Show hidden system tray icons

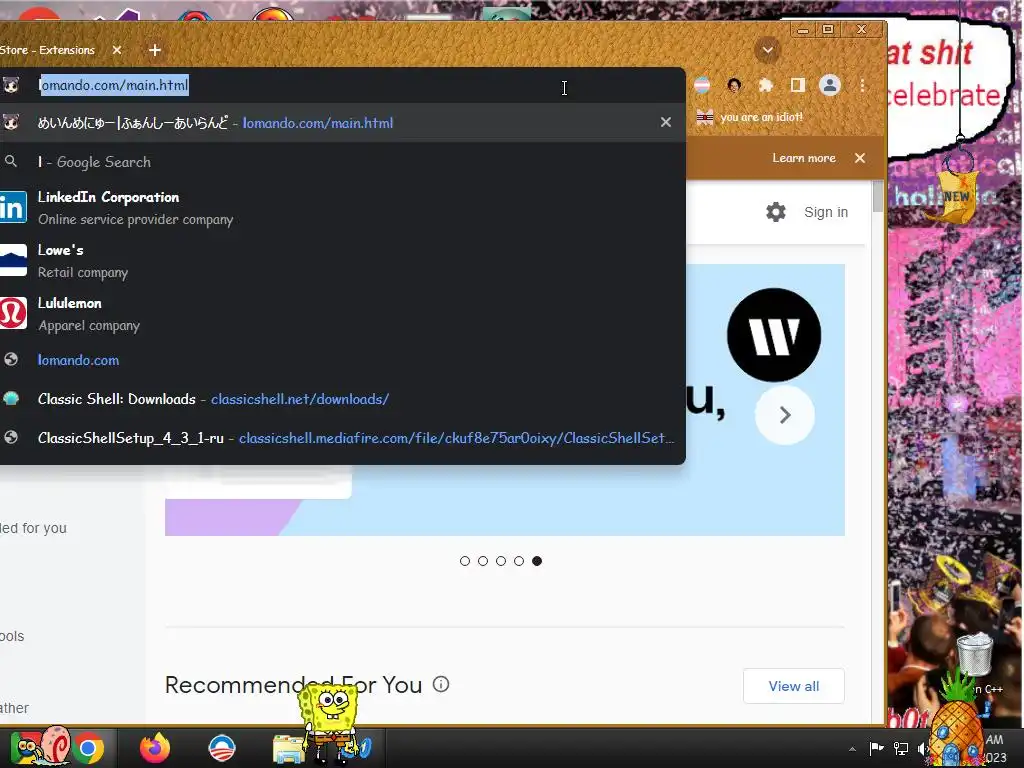(852, 749)
